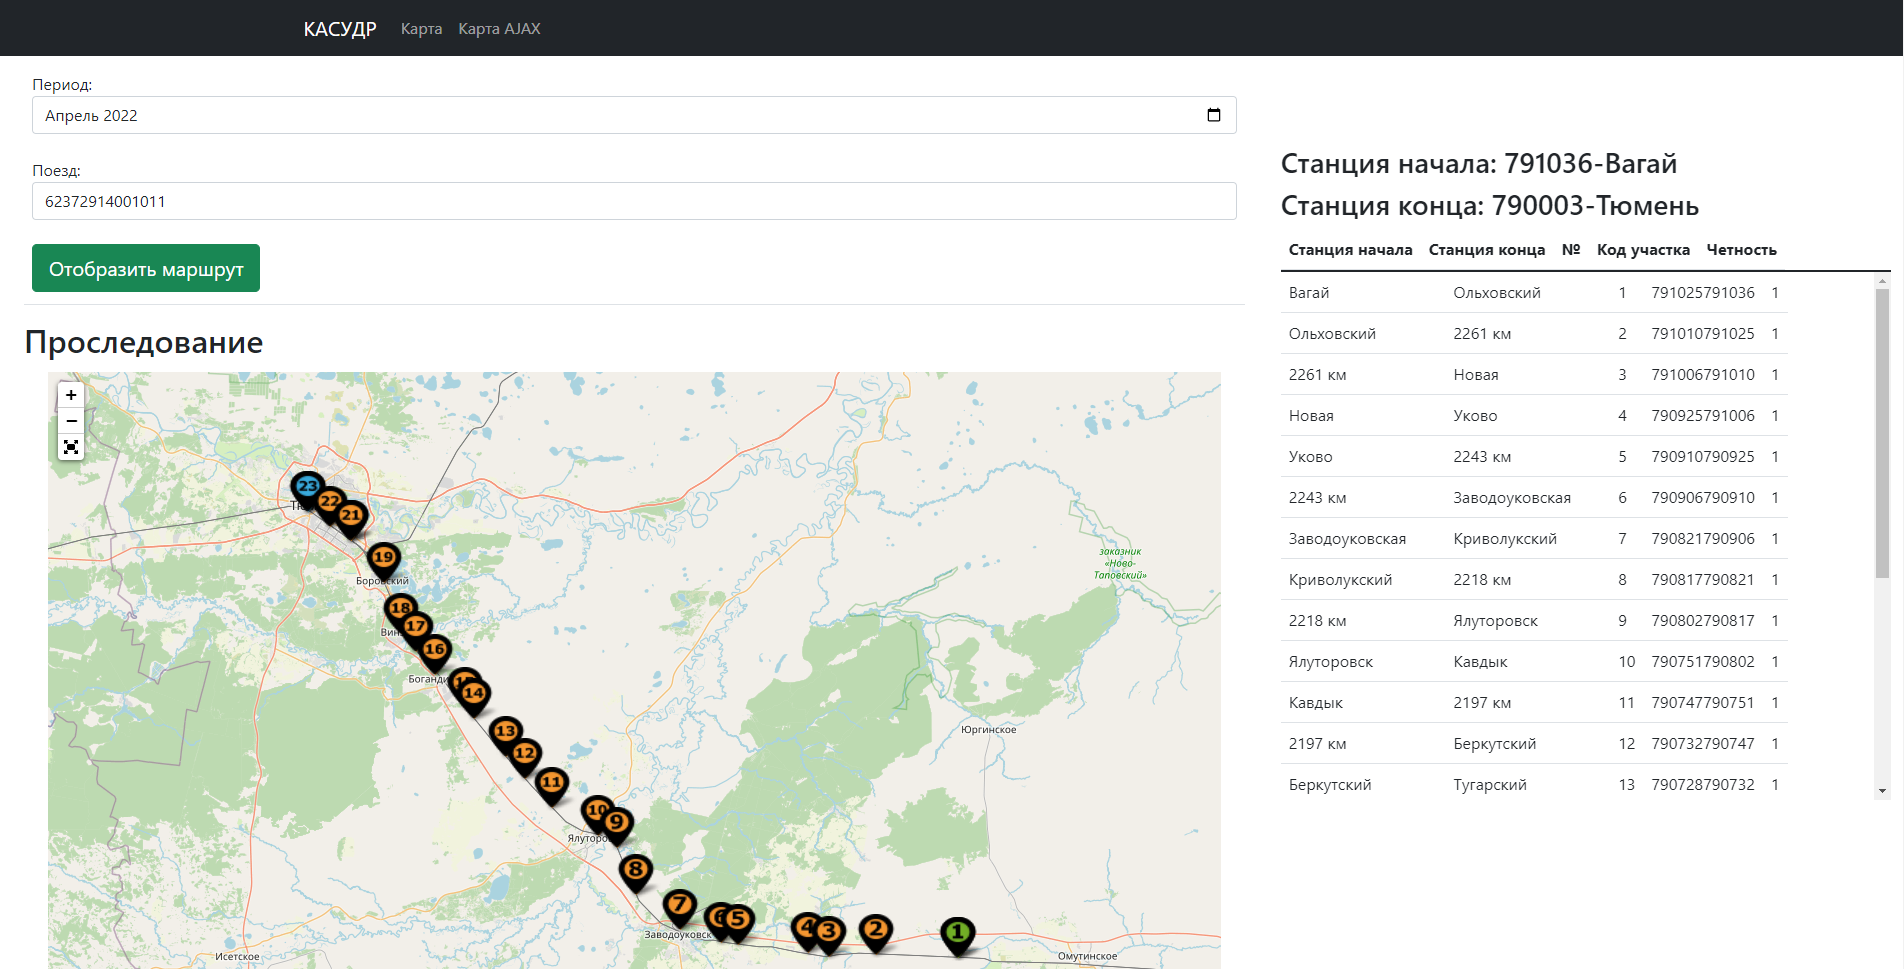
Task: Select map marker 14
Action: pos(474,695)
